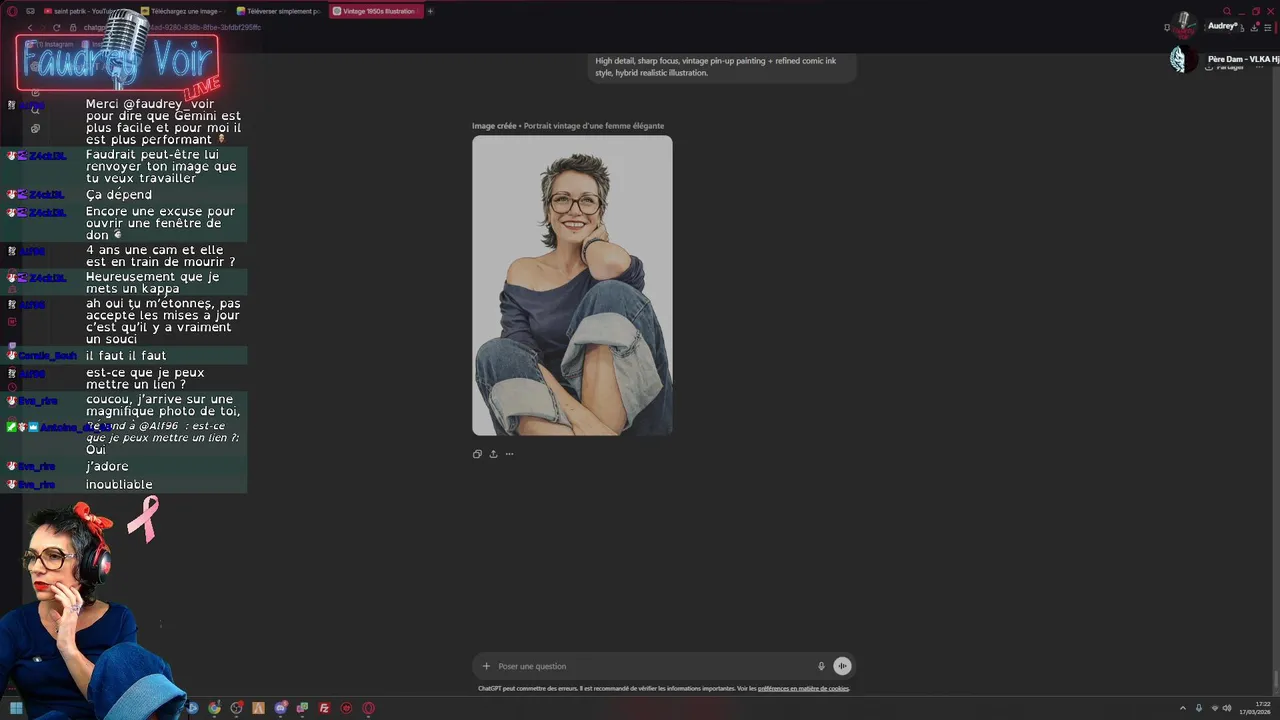The width and height of the screenshot is (1280, 720).
Task: Open préférences en matière de cookies link
Action: pyautogui.click(x=803, y=689)
